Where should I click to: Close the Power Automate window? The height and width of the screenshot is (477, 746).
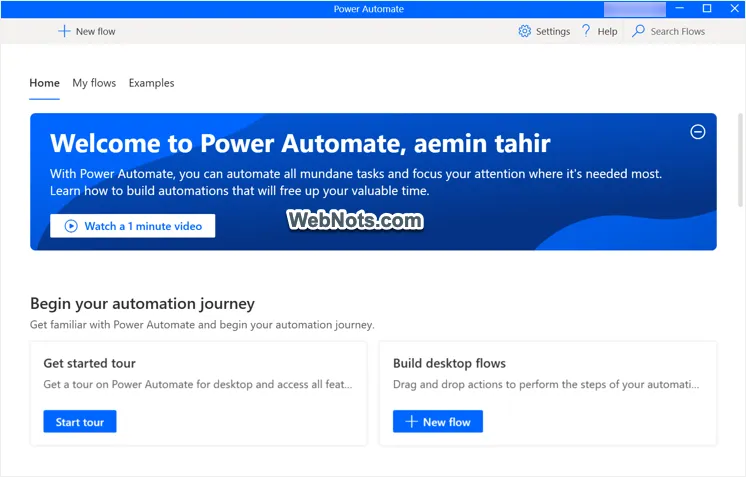(734, 9)
